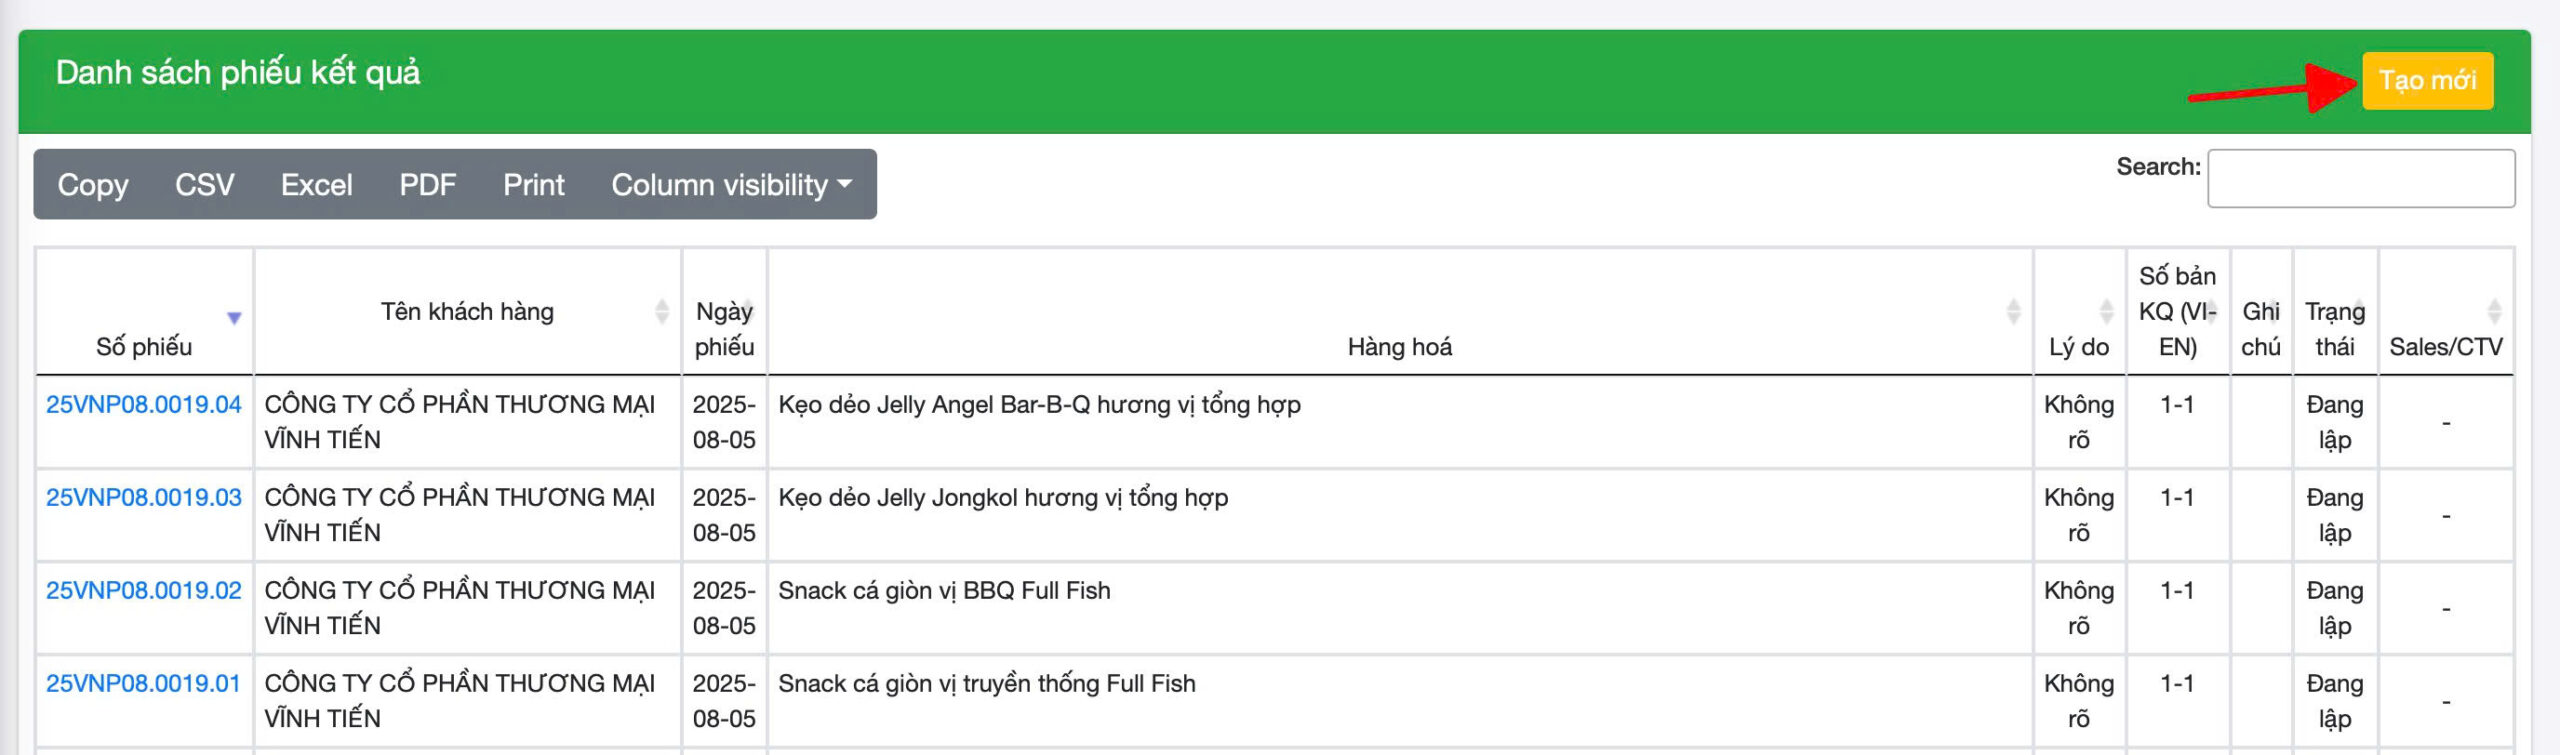
Task: Print the result sheet list
Action: tap(533, 185)
